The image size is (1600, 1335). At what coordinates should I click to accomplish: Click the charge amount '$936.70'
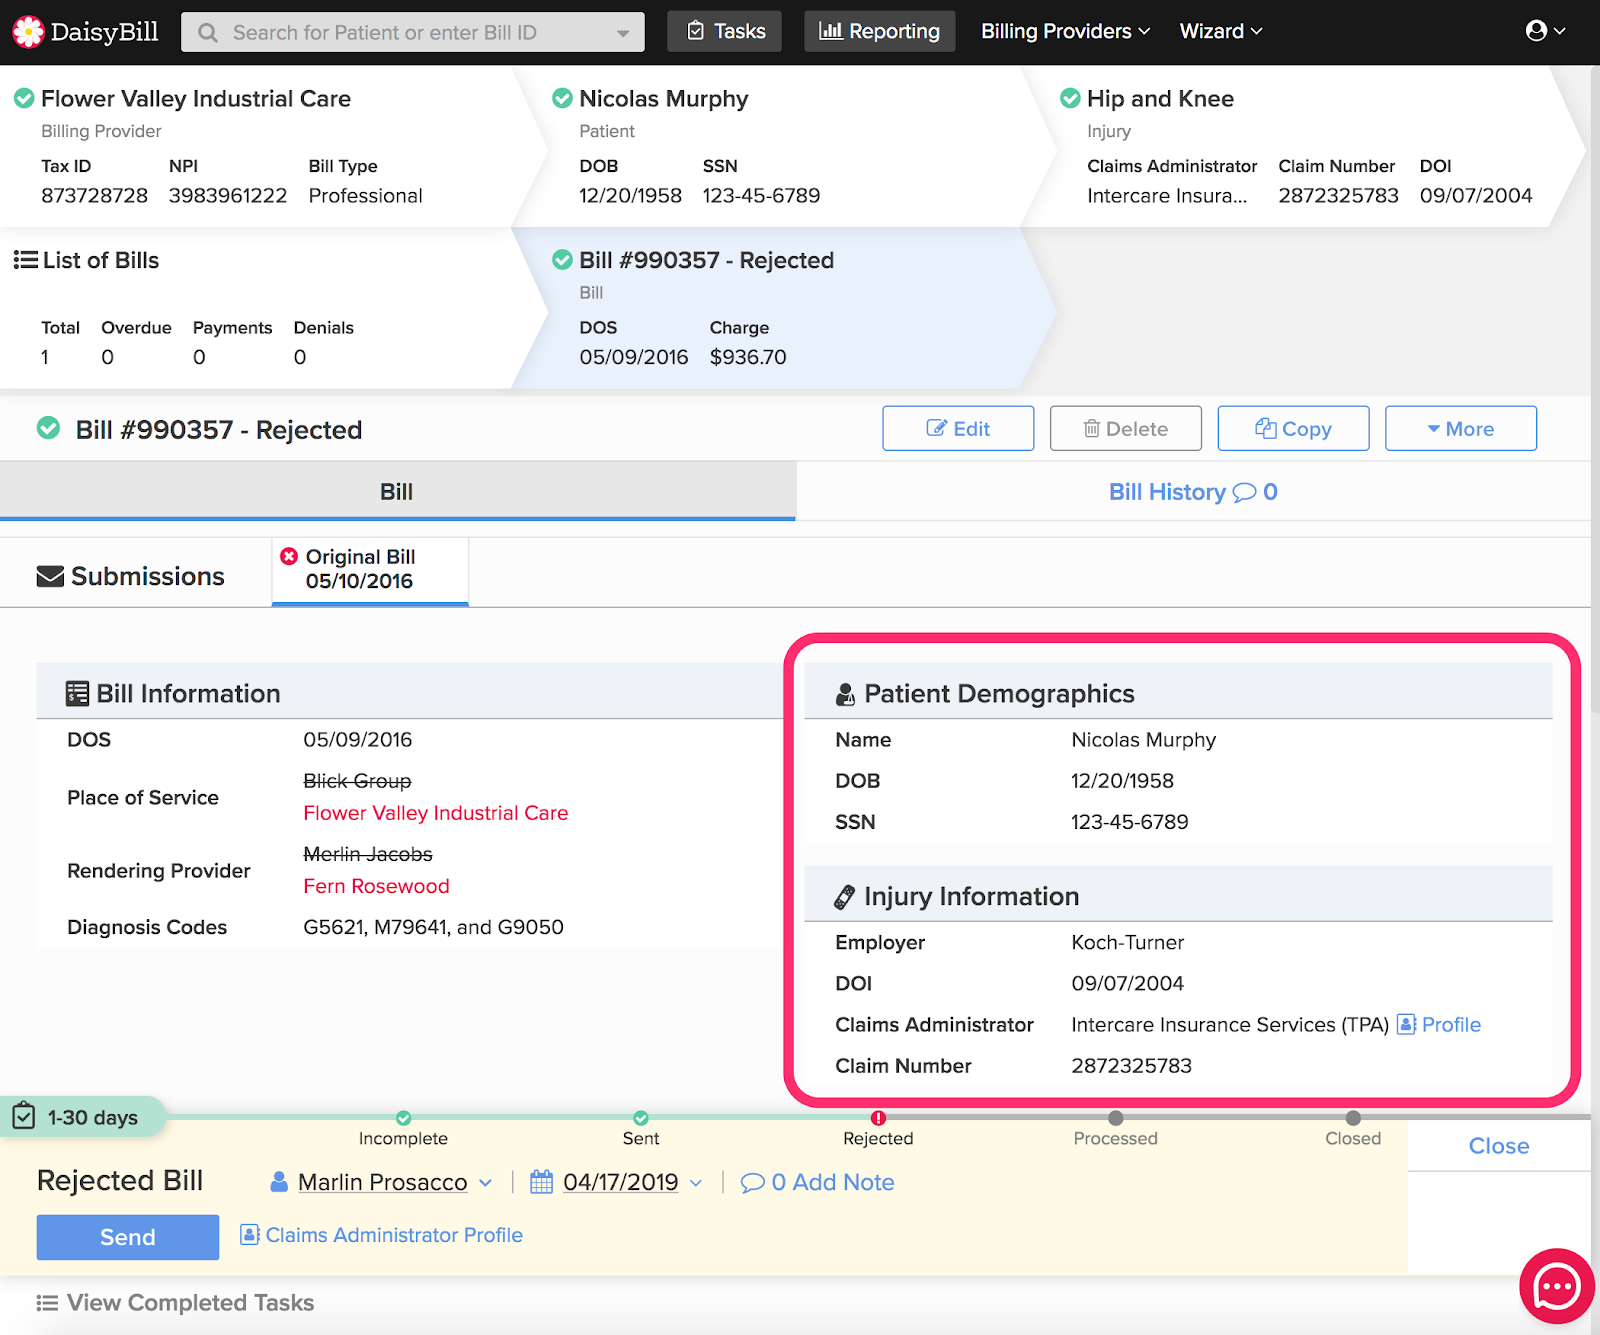pos(748,357)
